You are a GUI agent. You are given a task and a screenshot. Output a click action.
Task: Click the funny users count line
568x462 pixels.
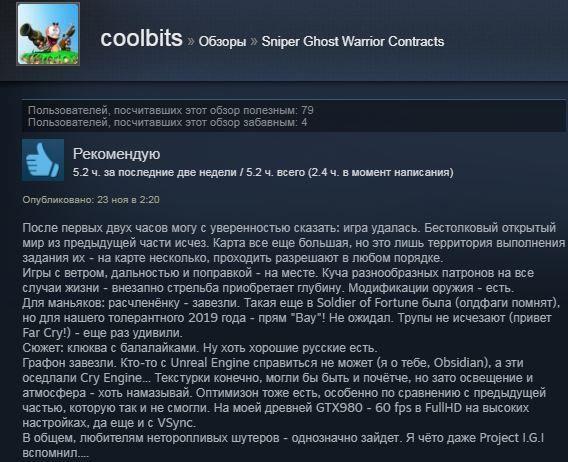click(x=167, y=122)
